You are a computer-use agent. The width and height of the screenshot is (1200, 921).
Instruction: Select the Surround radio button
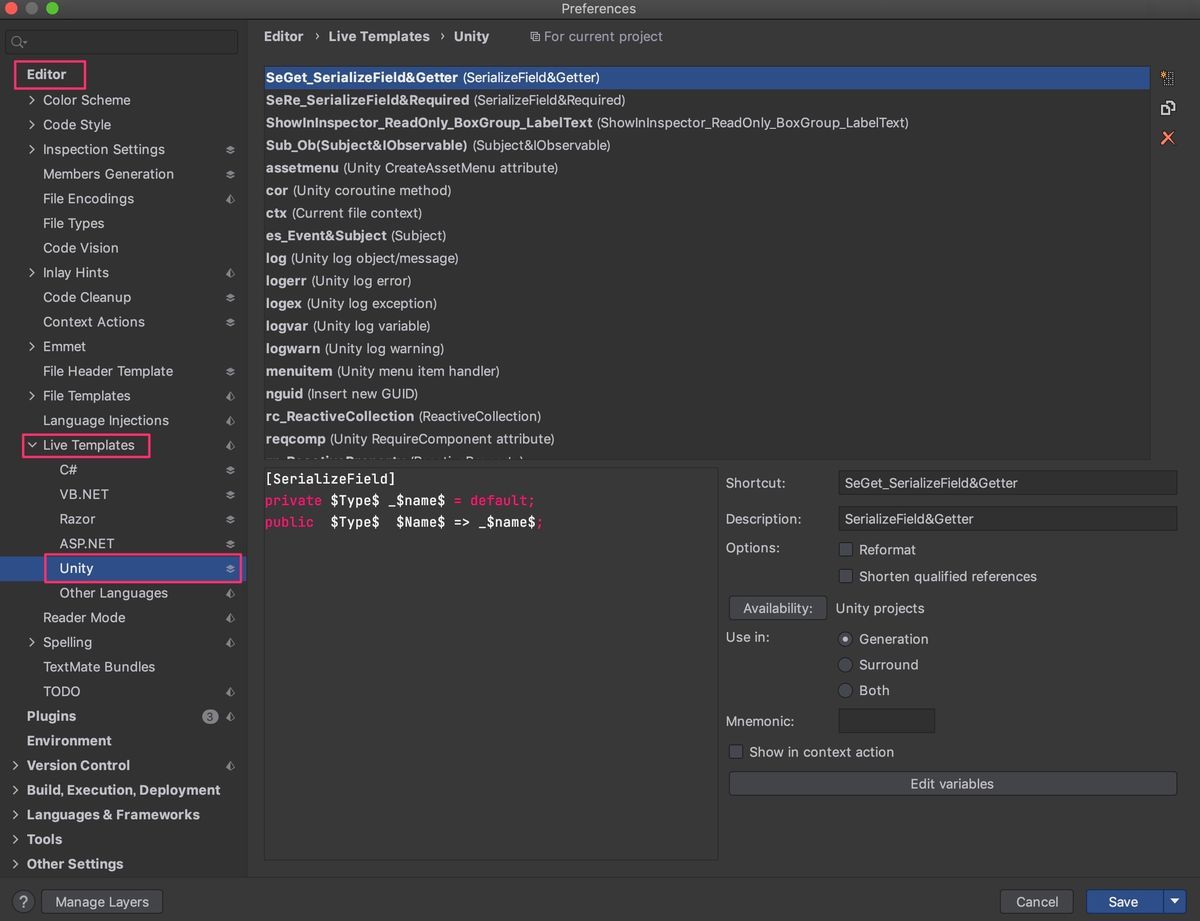tap(846, 665)
